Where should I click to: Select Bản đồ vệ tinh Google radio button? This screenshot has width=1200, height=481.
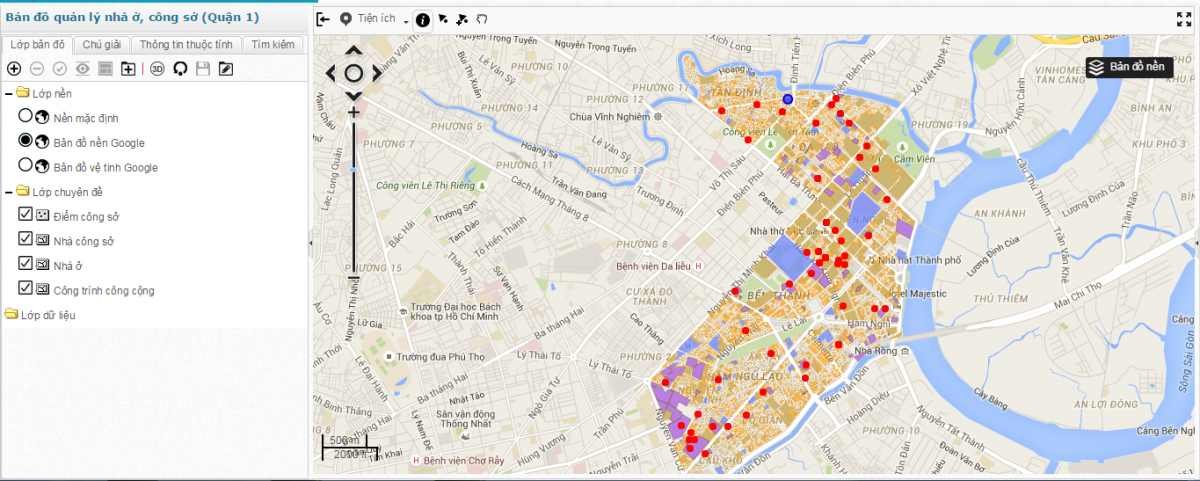26,166
